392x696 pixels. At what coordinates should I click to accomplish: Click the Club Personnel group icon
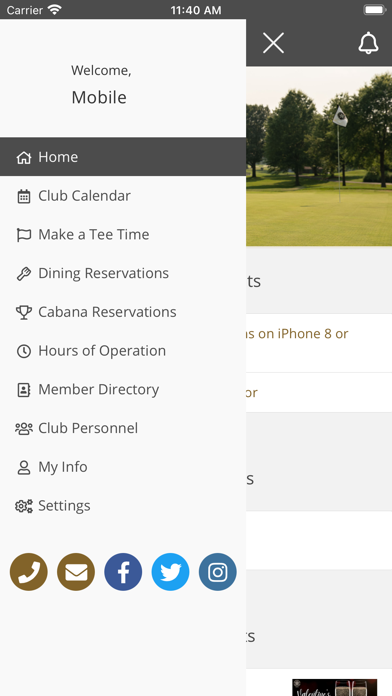tap(24, 428)
